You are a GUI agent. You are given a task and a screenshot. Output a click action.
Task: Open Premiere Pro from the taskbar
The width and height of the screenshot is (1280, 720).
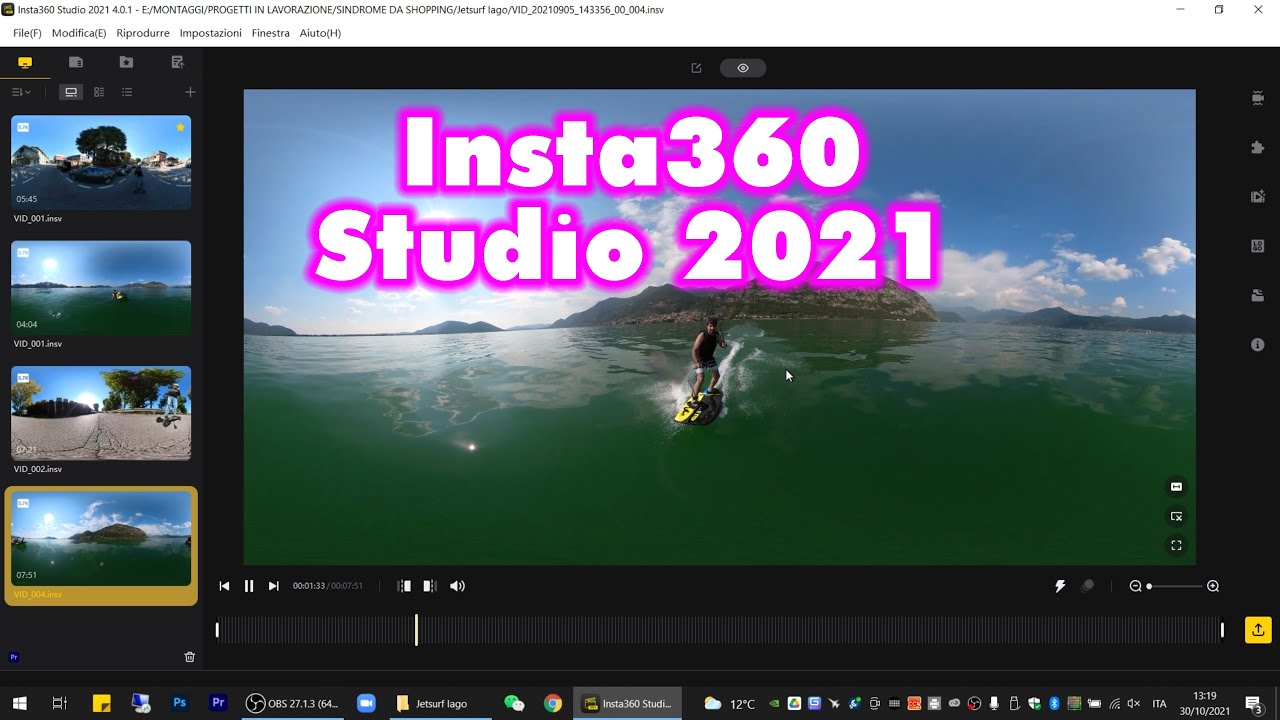point(218,703)
